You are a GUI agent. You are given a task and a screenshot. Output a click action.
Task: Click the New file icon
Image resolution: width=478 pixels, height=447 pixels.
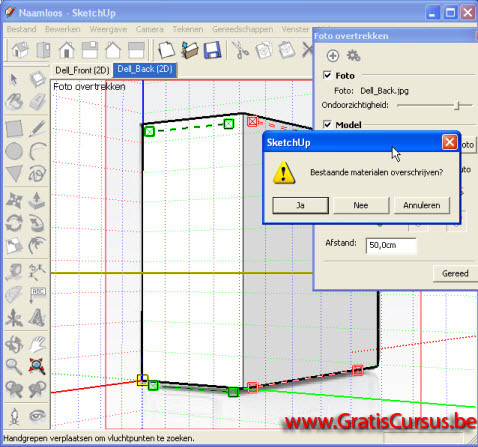tap(166, 50)
